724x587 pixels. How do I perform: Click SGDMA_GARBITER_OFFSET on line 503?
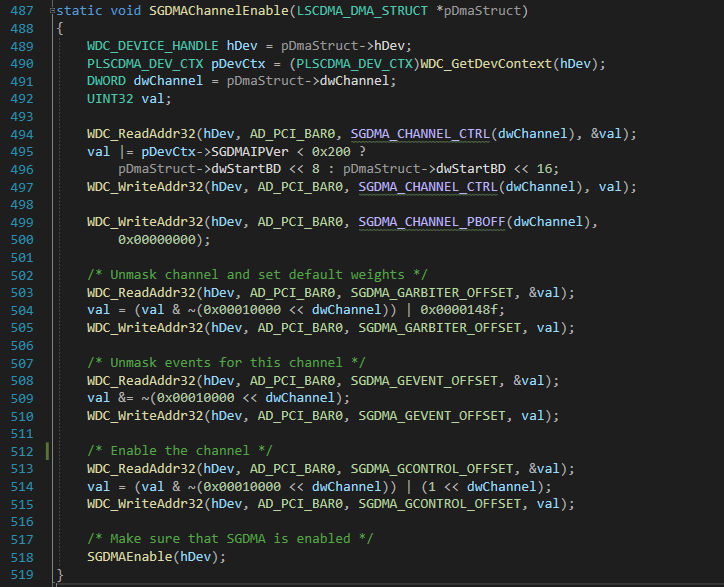pos(432,292)
